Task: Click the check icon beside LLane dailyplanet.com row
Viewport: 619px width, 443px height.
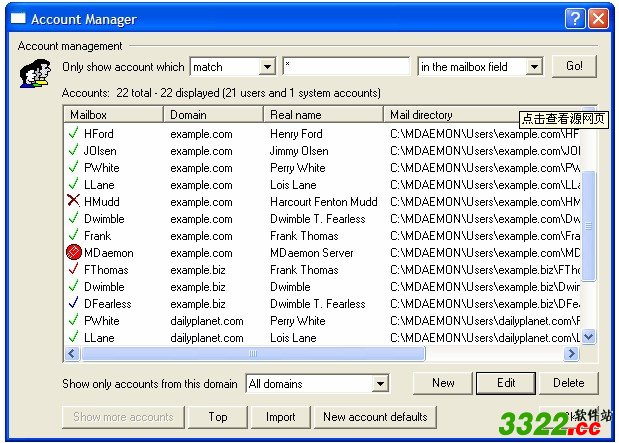Action: coord(73,337)
